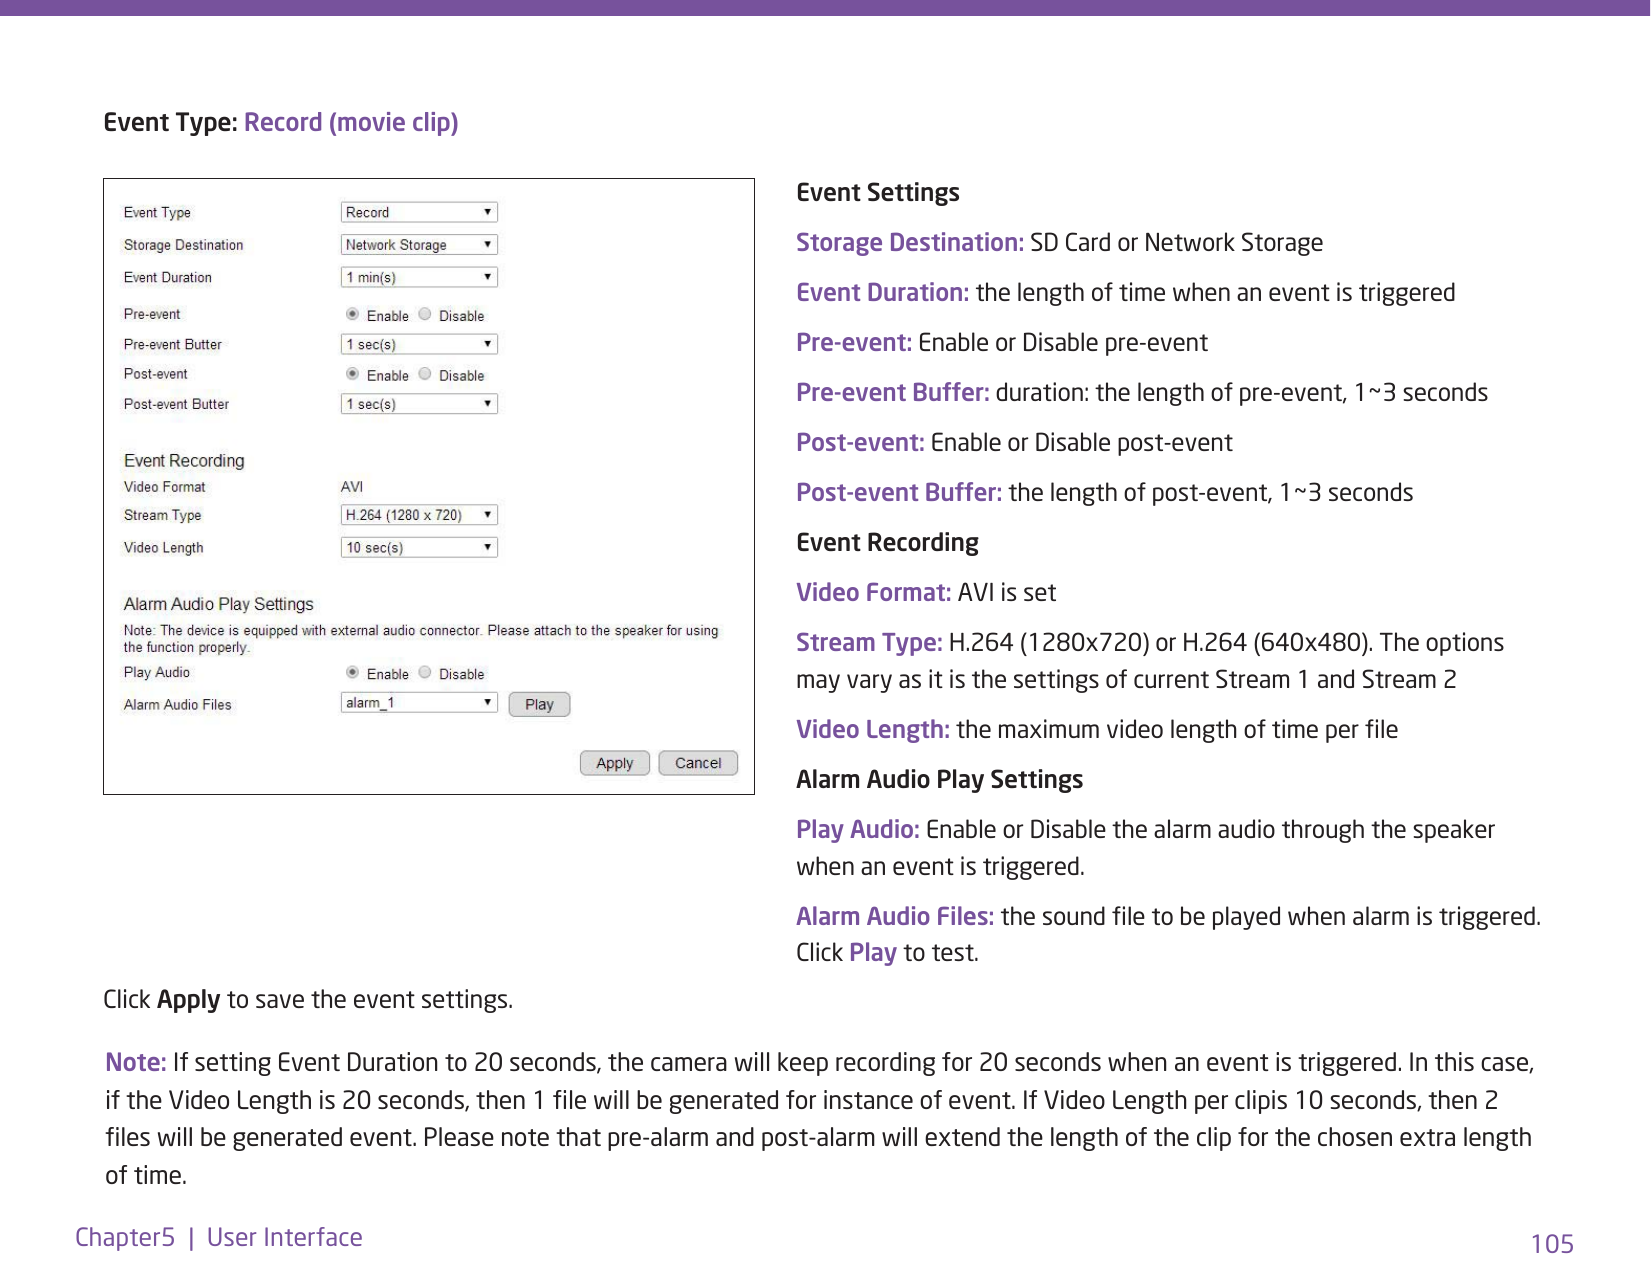Open the Post-event Butter seconds dropdown
This screenshot has height=1275, width=1651.
pos(419,404)
